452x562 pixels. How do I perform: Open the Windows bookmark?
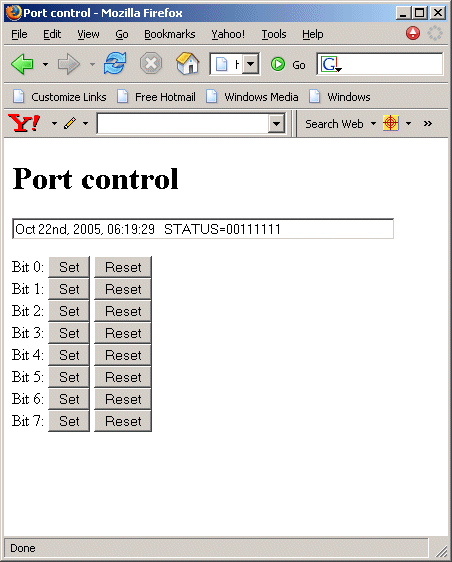(340, 97)
